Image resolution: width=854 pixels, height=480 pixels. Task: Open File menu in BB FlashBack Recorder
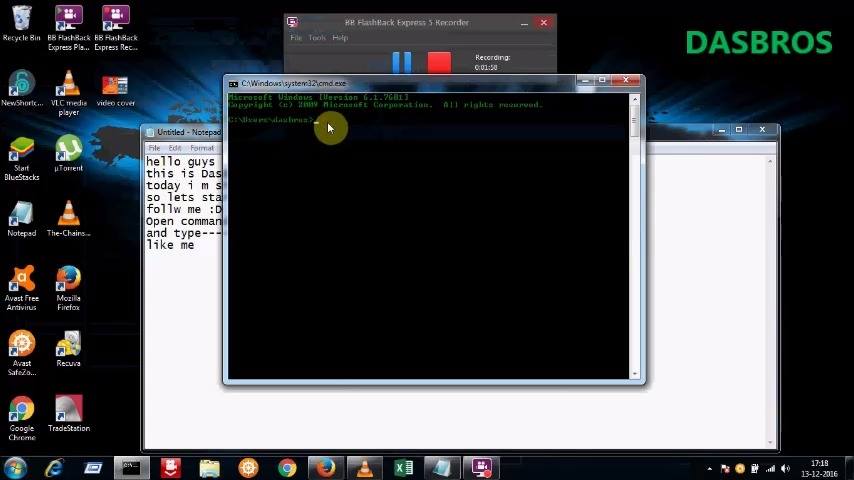[296, 38]
